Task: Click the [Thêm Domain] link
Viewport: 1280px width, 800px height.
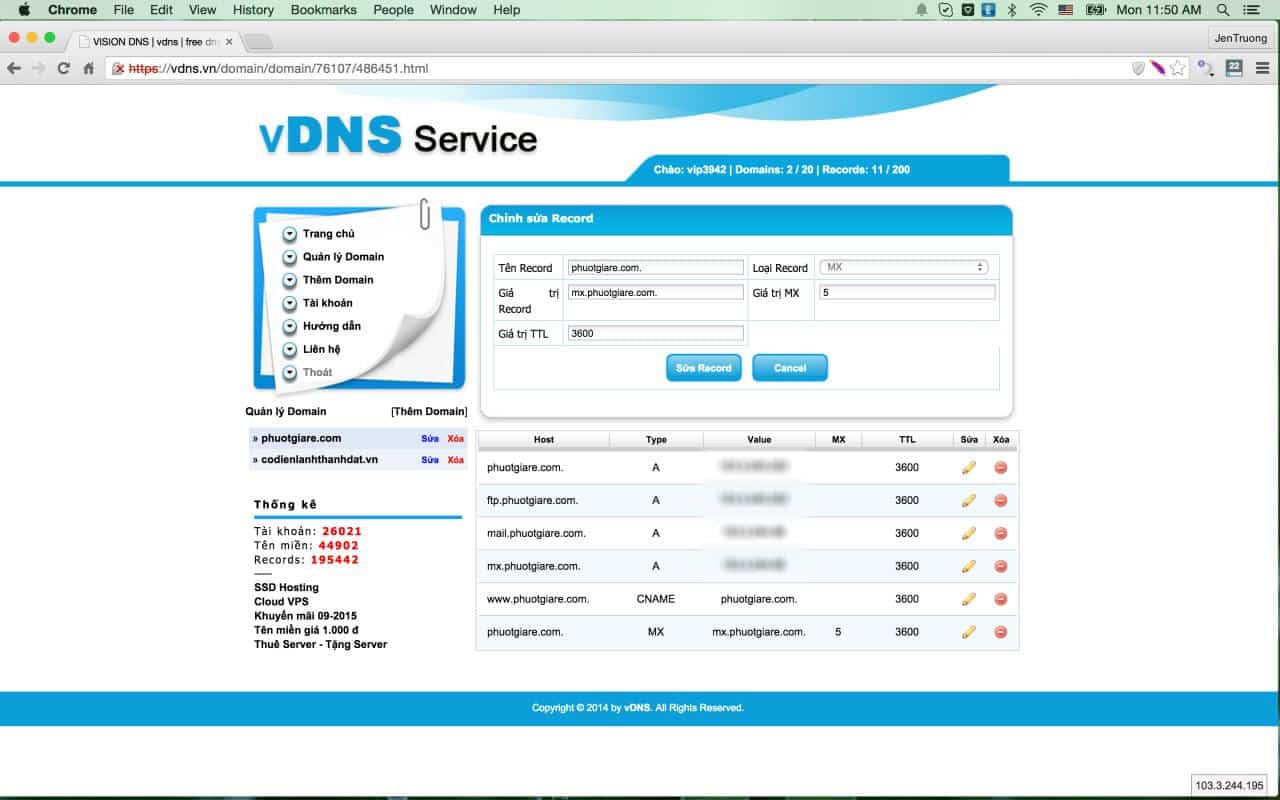Action: point(428,411)
